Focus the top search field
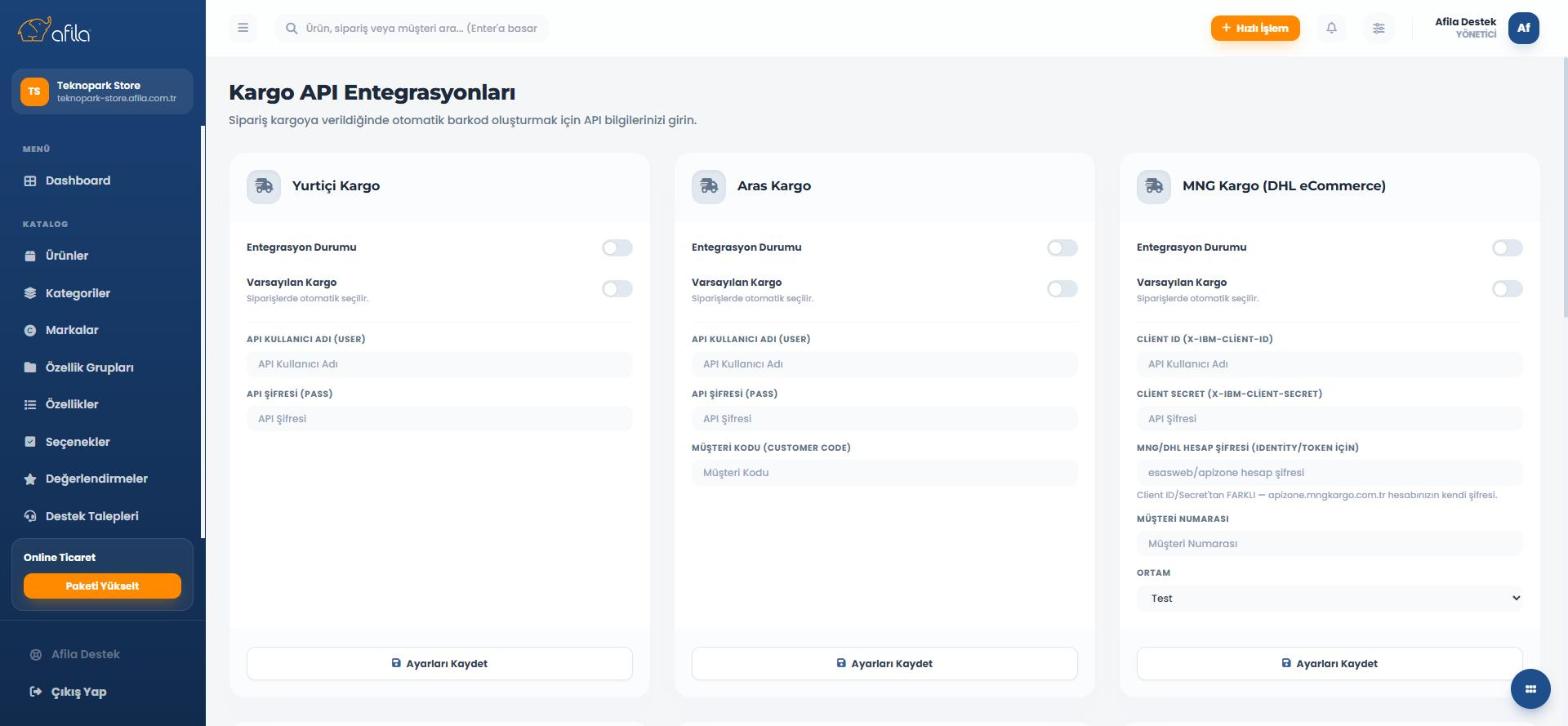 pos(412,28)
